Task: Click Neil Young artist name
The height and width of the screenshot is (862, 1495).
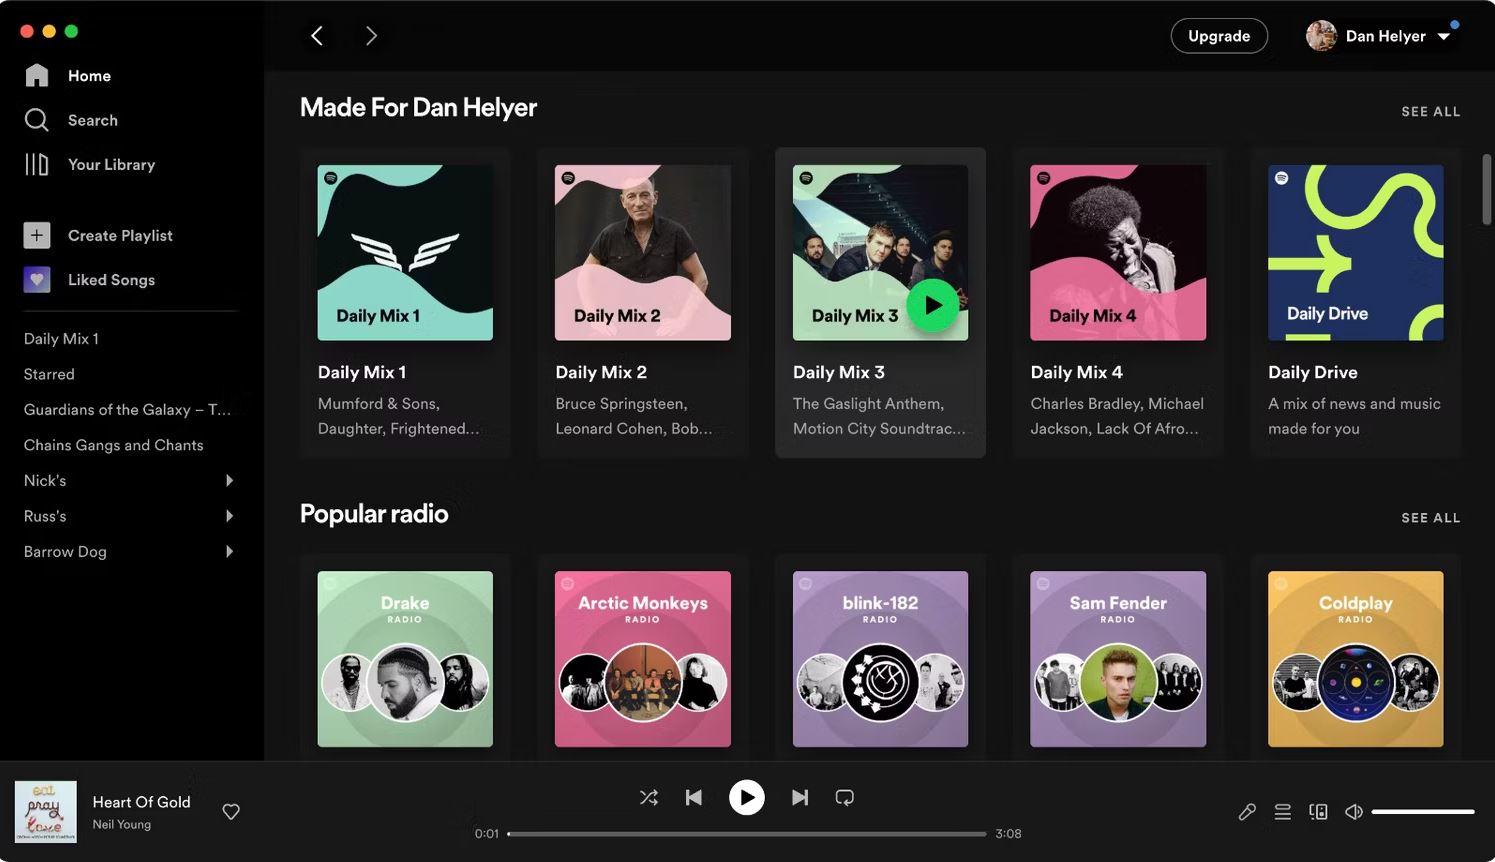Action: 122,825
